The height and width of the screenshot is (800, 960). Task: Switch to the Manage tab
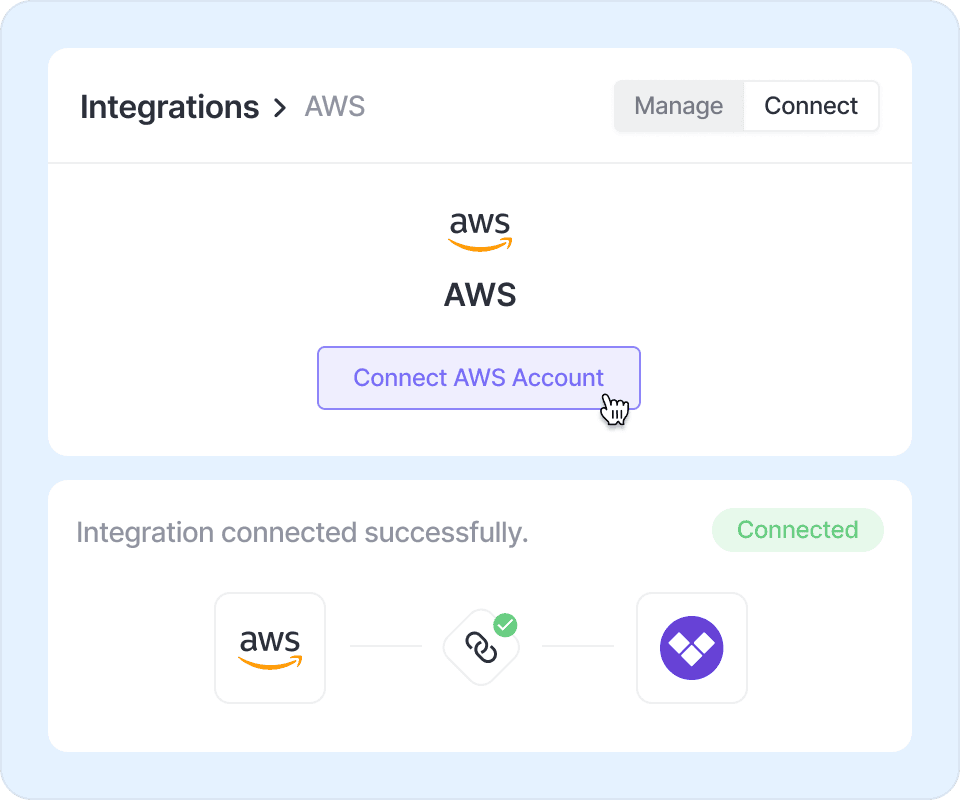[x=679, y=106]
